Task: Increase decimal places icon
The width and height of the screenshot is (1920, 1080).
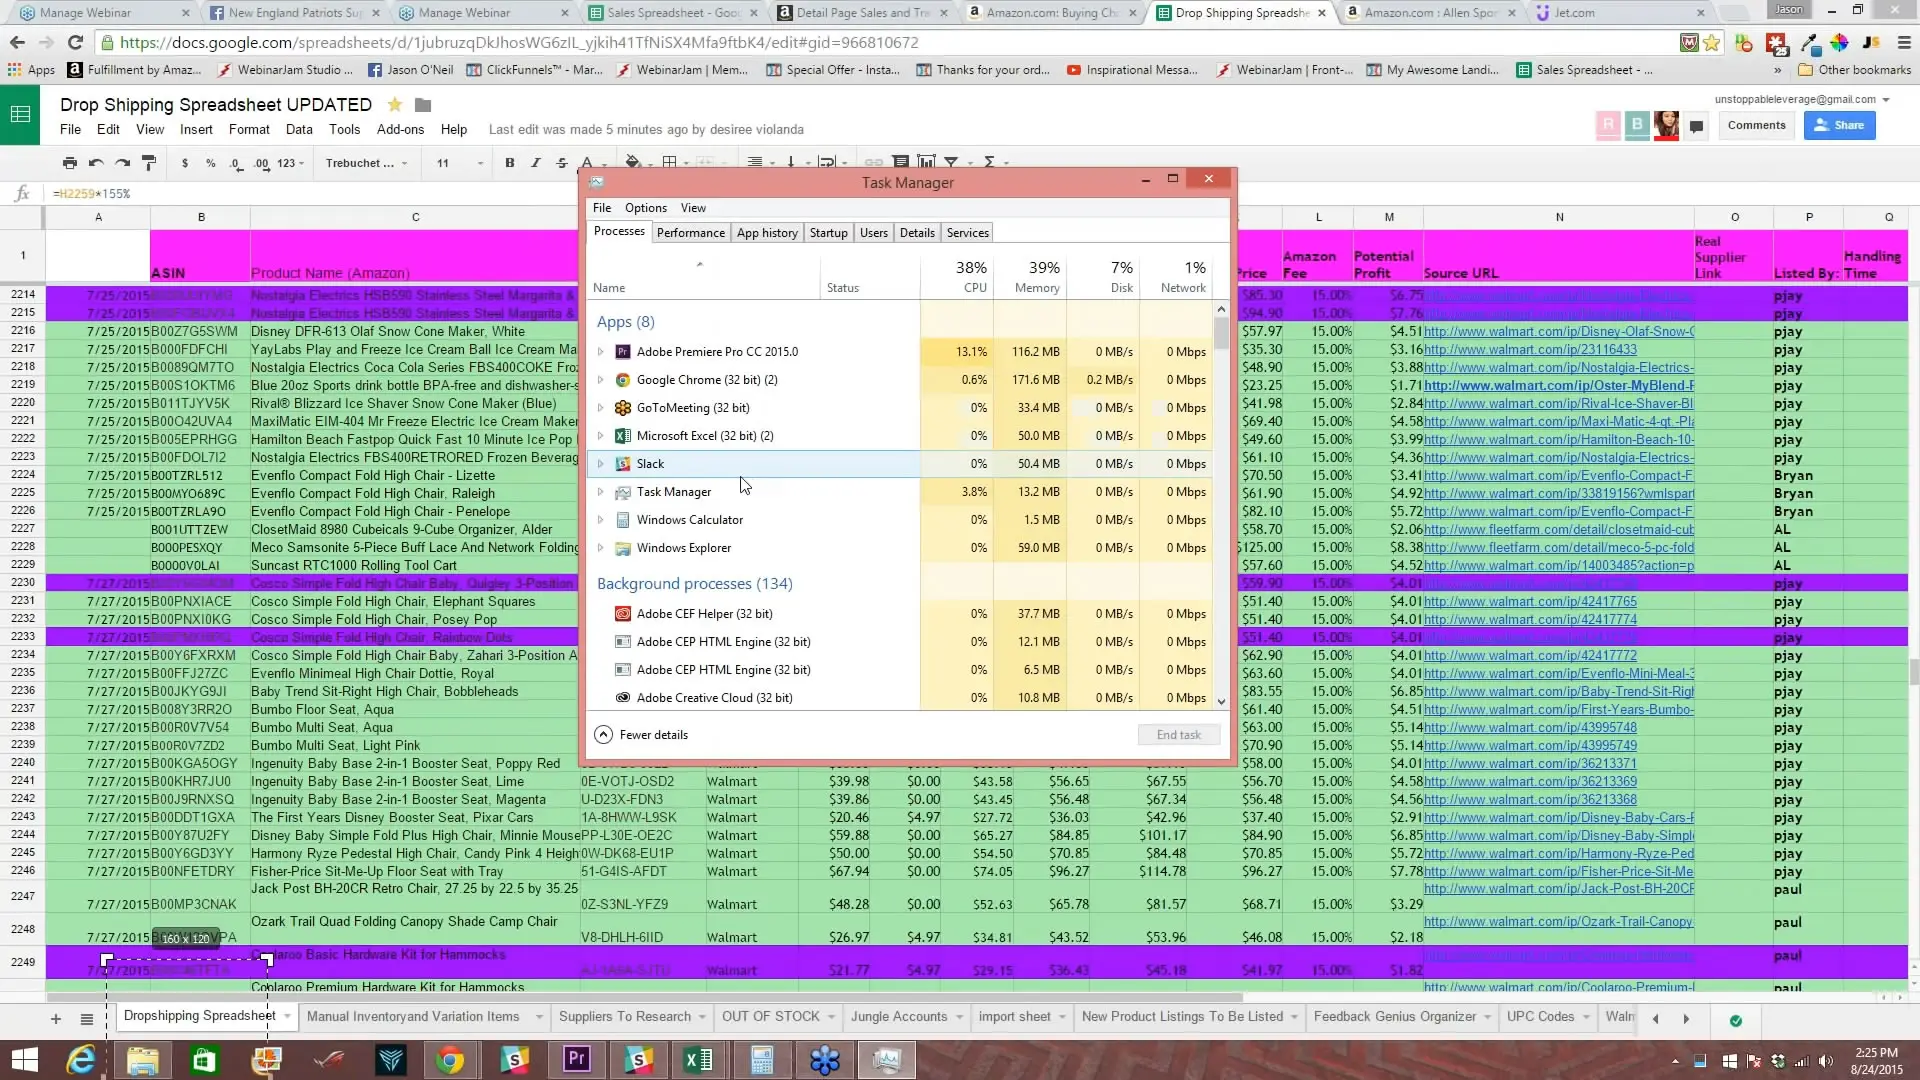Action: point(261,163)
